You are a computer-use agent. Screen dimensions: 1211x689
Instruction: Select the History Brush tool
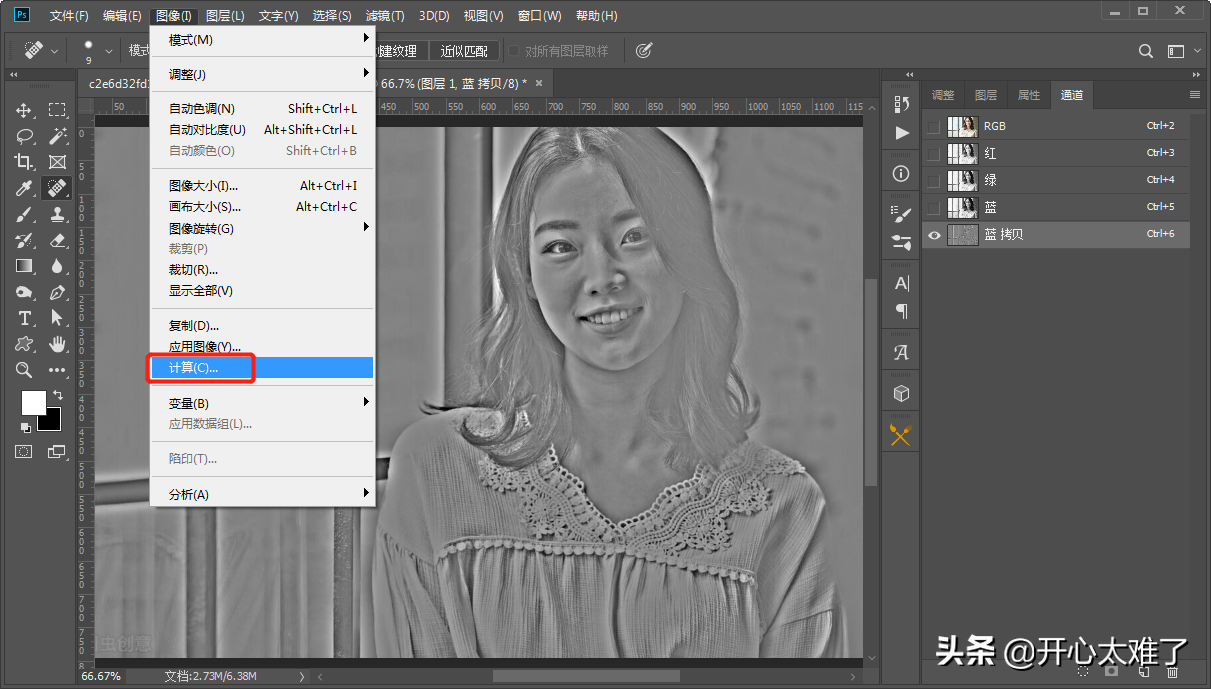click(24, 240)
